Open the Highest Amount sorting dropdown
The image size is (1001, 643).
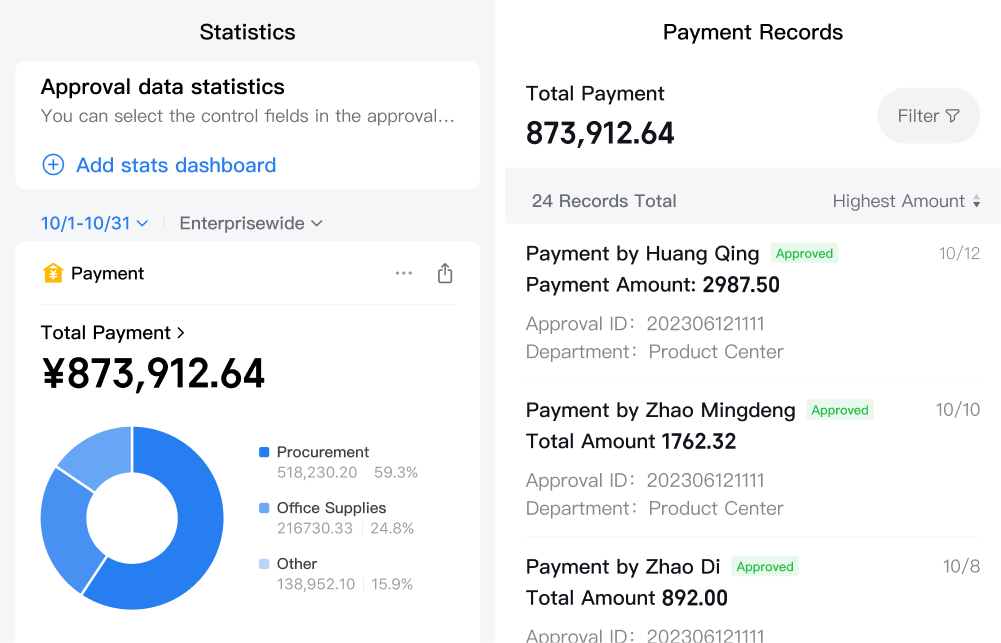pyautogui.click(x=906, y=201)
